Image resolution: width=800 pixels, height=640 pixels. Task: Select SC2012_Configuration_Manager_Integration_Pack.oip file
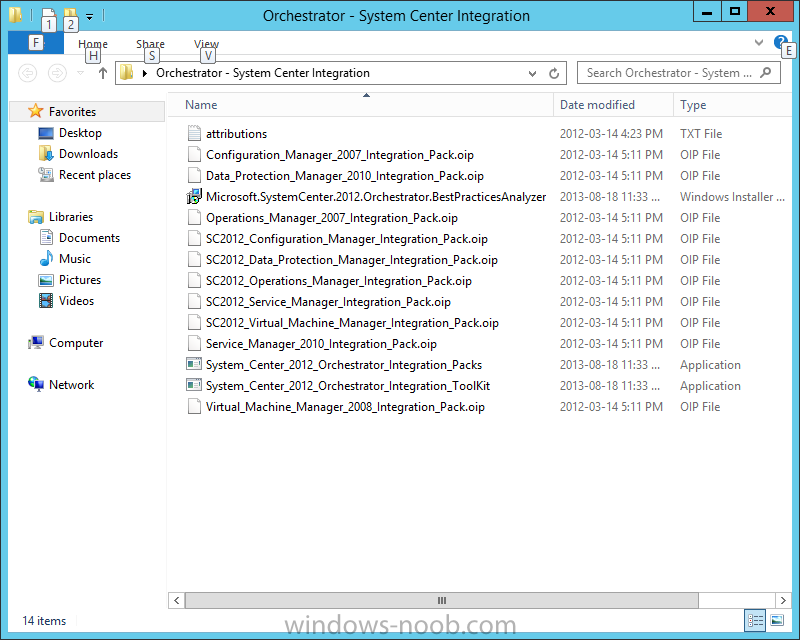(x=346, y=238)
